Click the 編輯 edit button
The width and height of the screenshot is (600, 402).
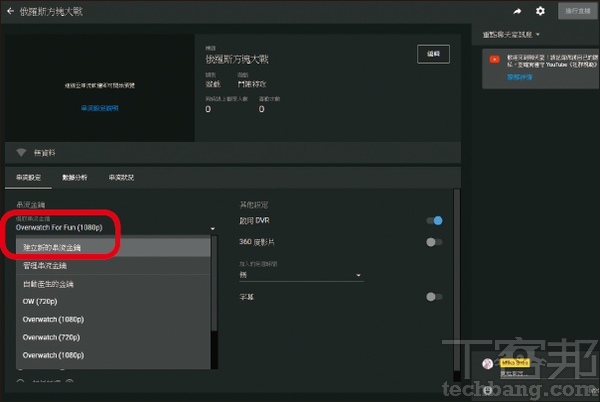coord(433,54)
